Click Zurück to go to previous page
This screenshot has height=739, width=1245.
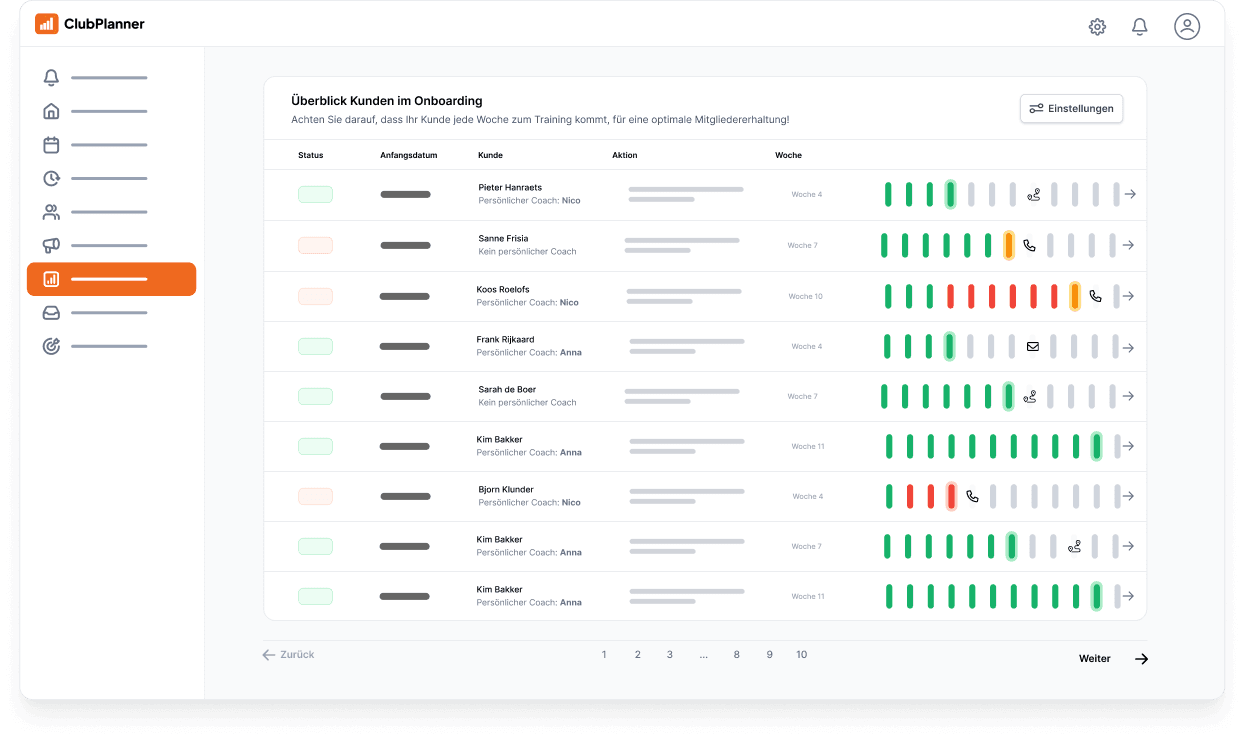pyautogui.click(x=288, y=655)
